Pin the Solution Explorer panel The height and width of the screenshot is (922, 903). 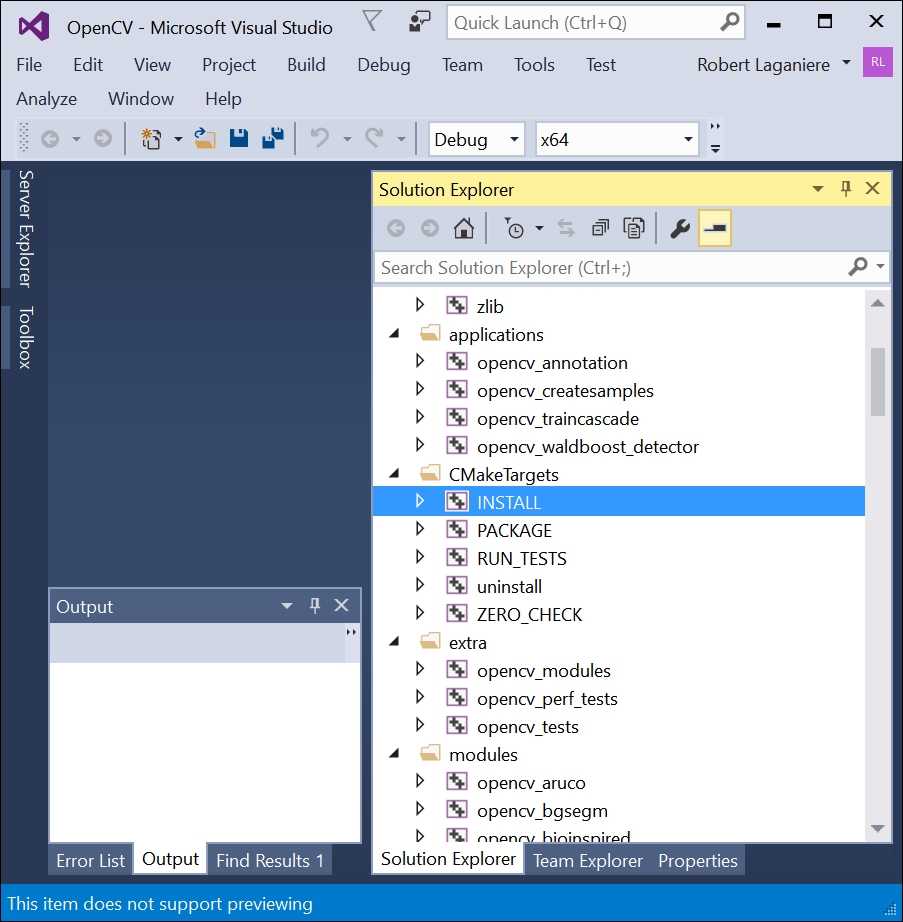pyautogui.click(x=846, y=189)
